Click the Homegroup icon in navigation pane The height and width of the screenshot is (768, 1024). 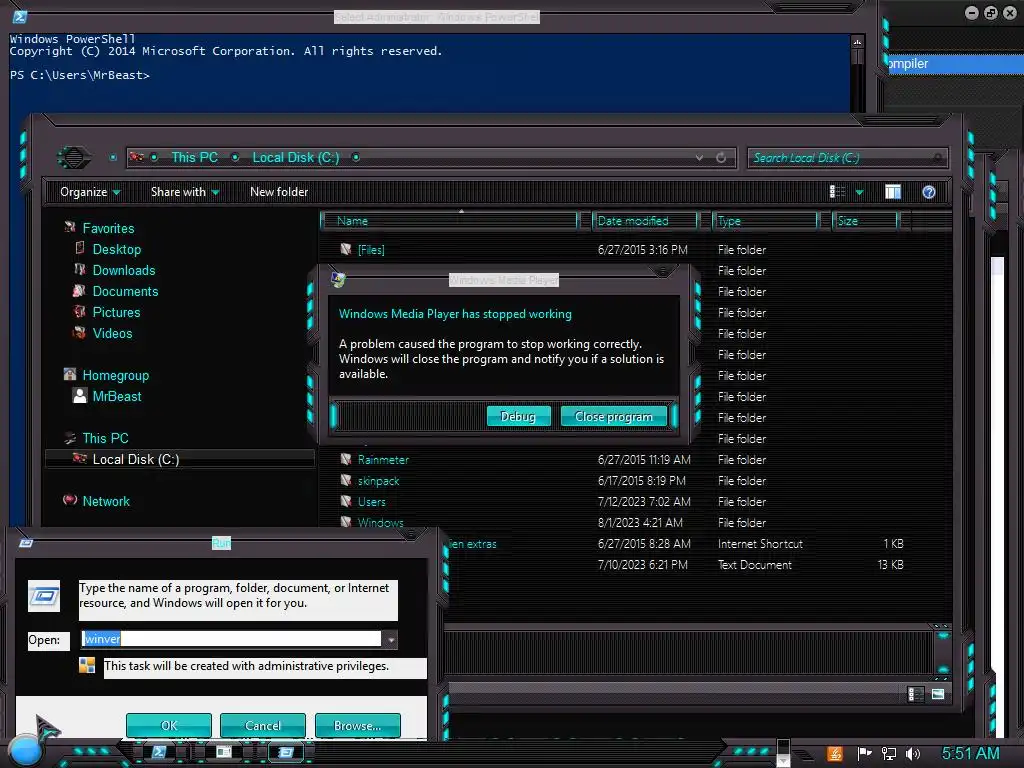click(x=70, y=374)
